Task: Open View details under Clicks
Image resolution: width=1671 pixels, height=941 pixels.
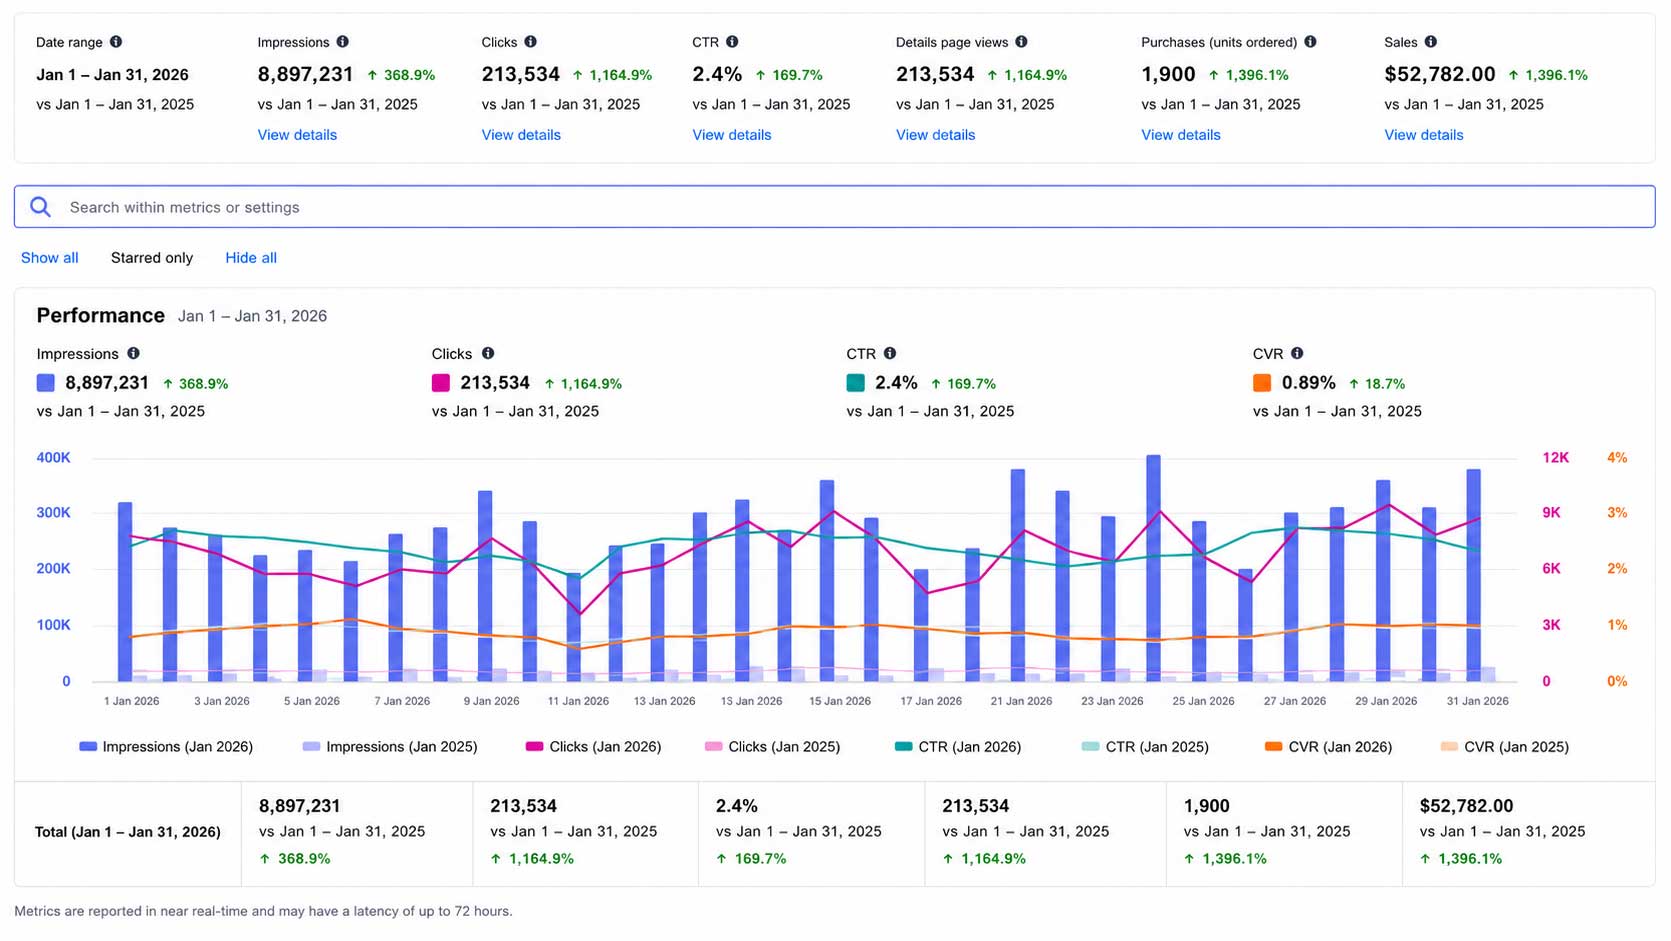Action: (x=521, y=135)
